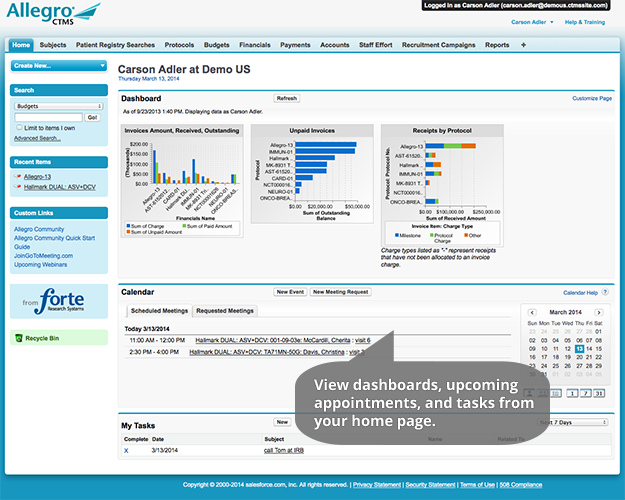625x500 pixels.
Task: Click the icon beside Hallmark DUAL recent item
Action: click(17, 187)
